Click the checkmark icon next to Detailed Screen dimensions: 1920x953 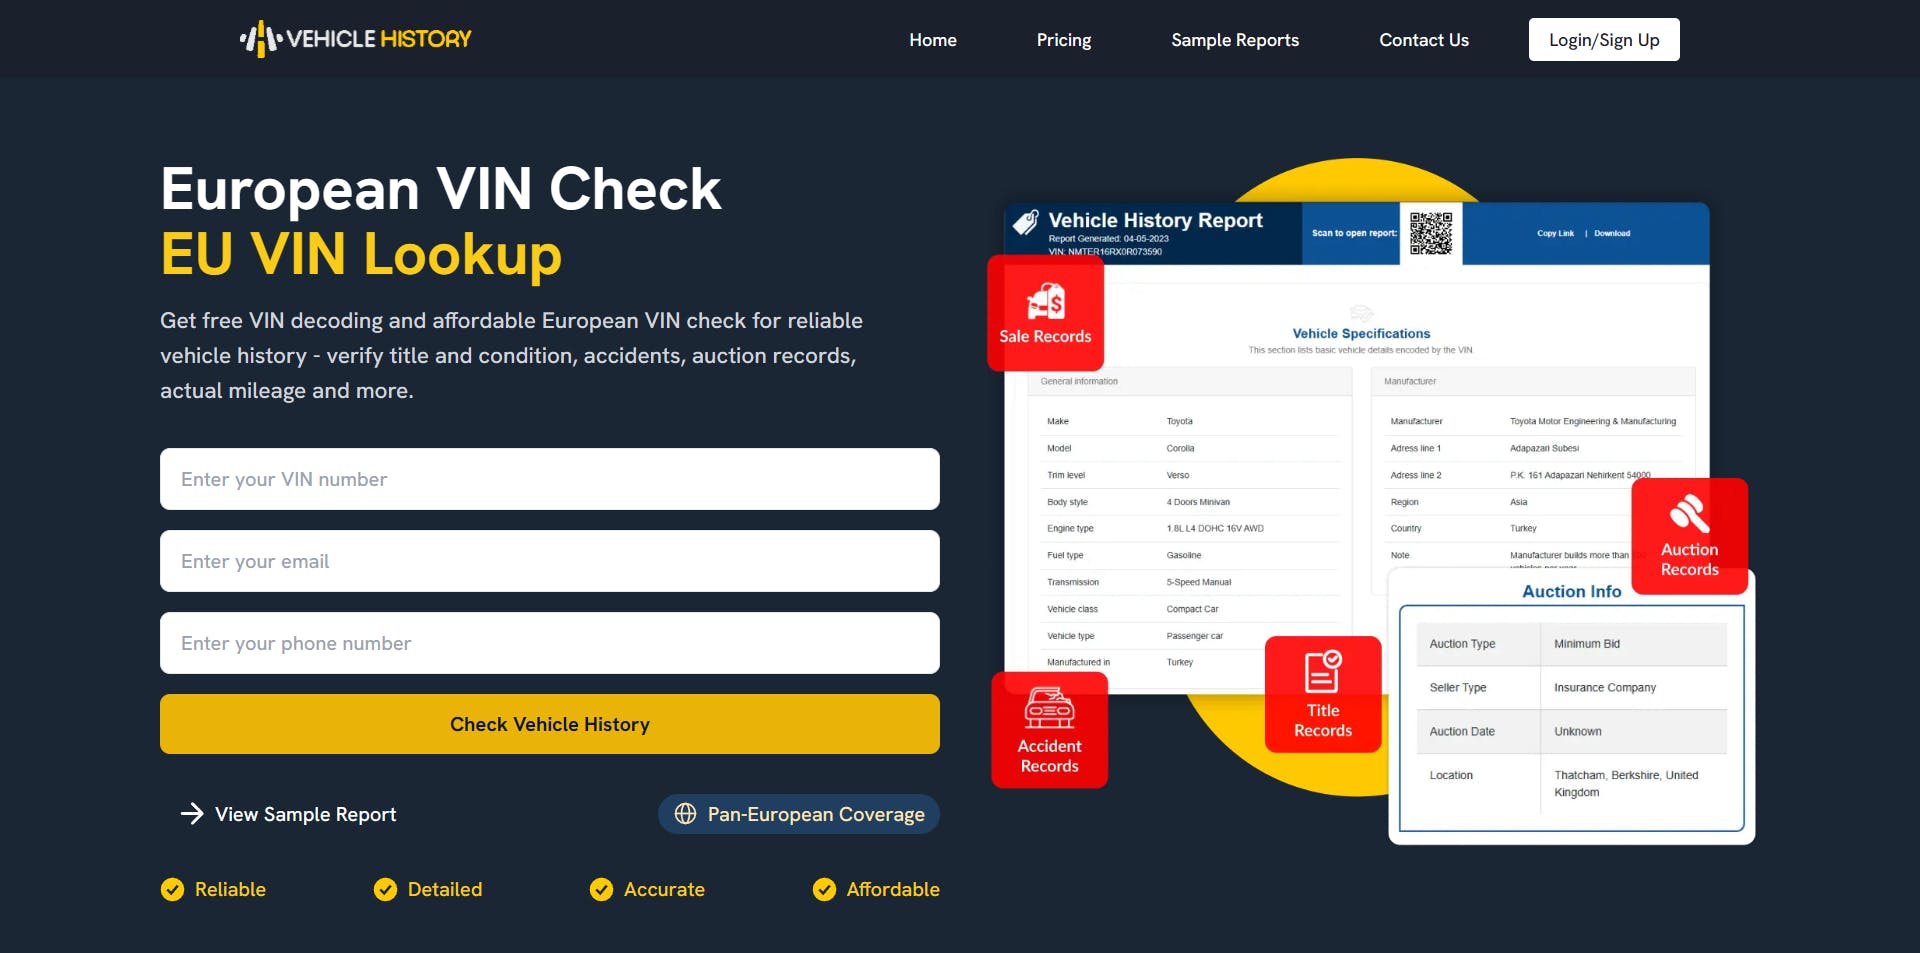385,889
